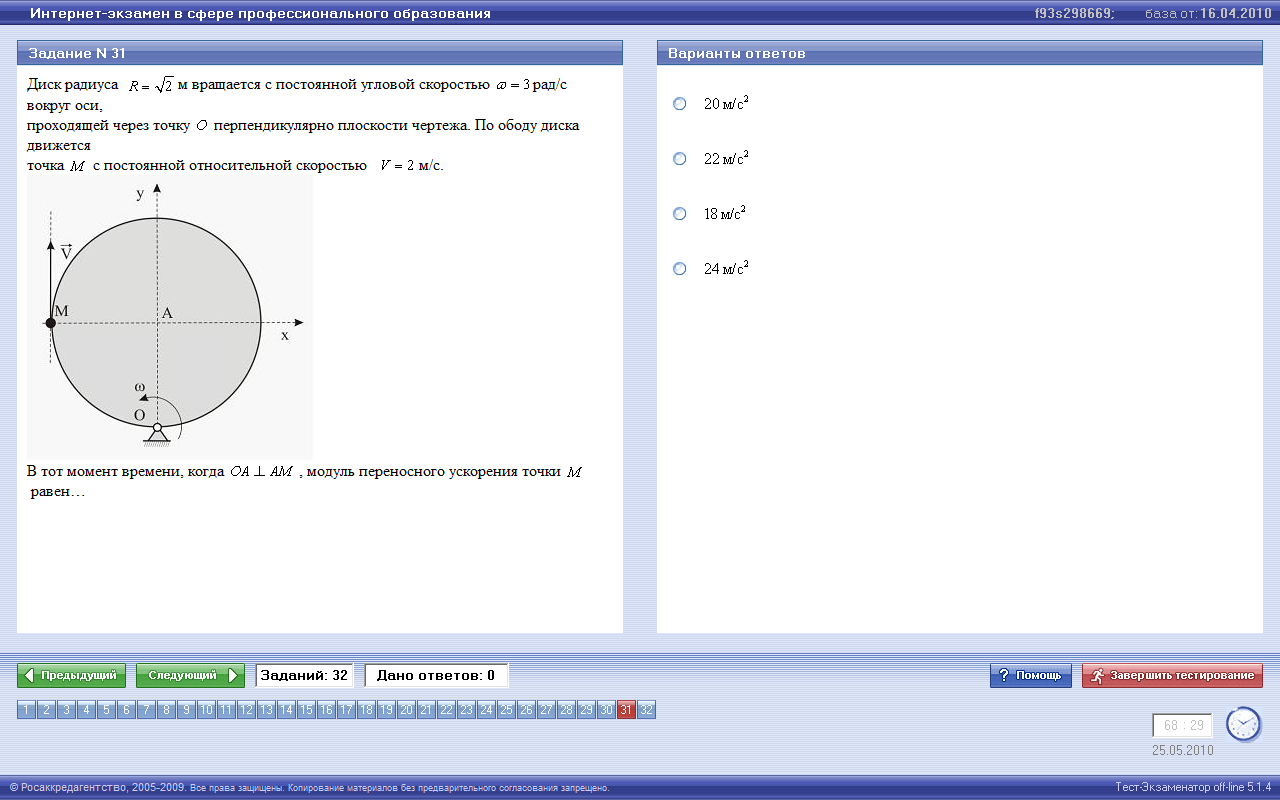Select answer 22 м/с² radio button
The height and width of the screenshot is (800, 1280).
click(680, 159)
